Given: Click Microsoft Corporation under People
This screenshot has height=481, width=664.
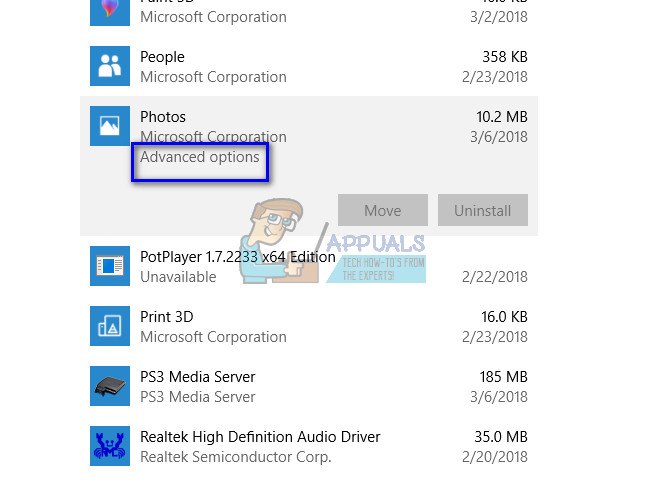Looking at the screenshot, I should 213,77.
